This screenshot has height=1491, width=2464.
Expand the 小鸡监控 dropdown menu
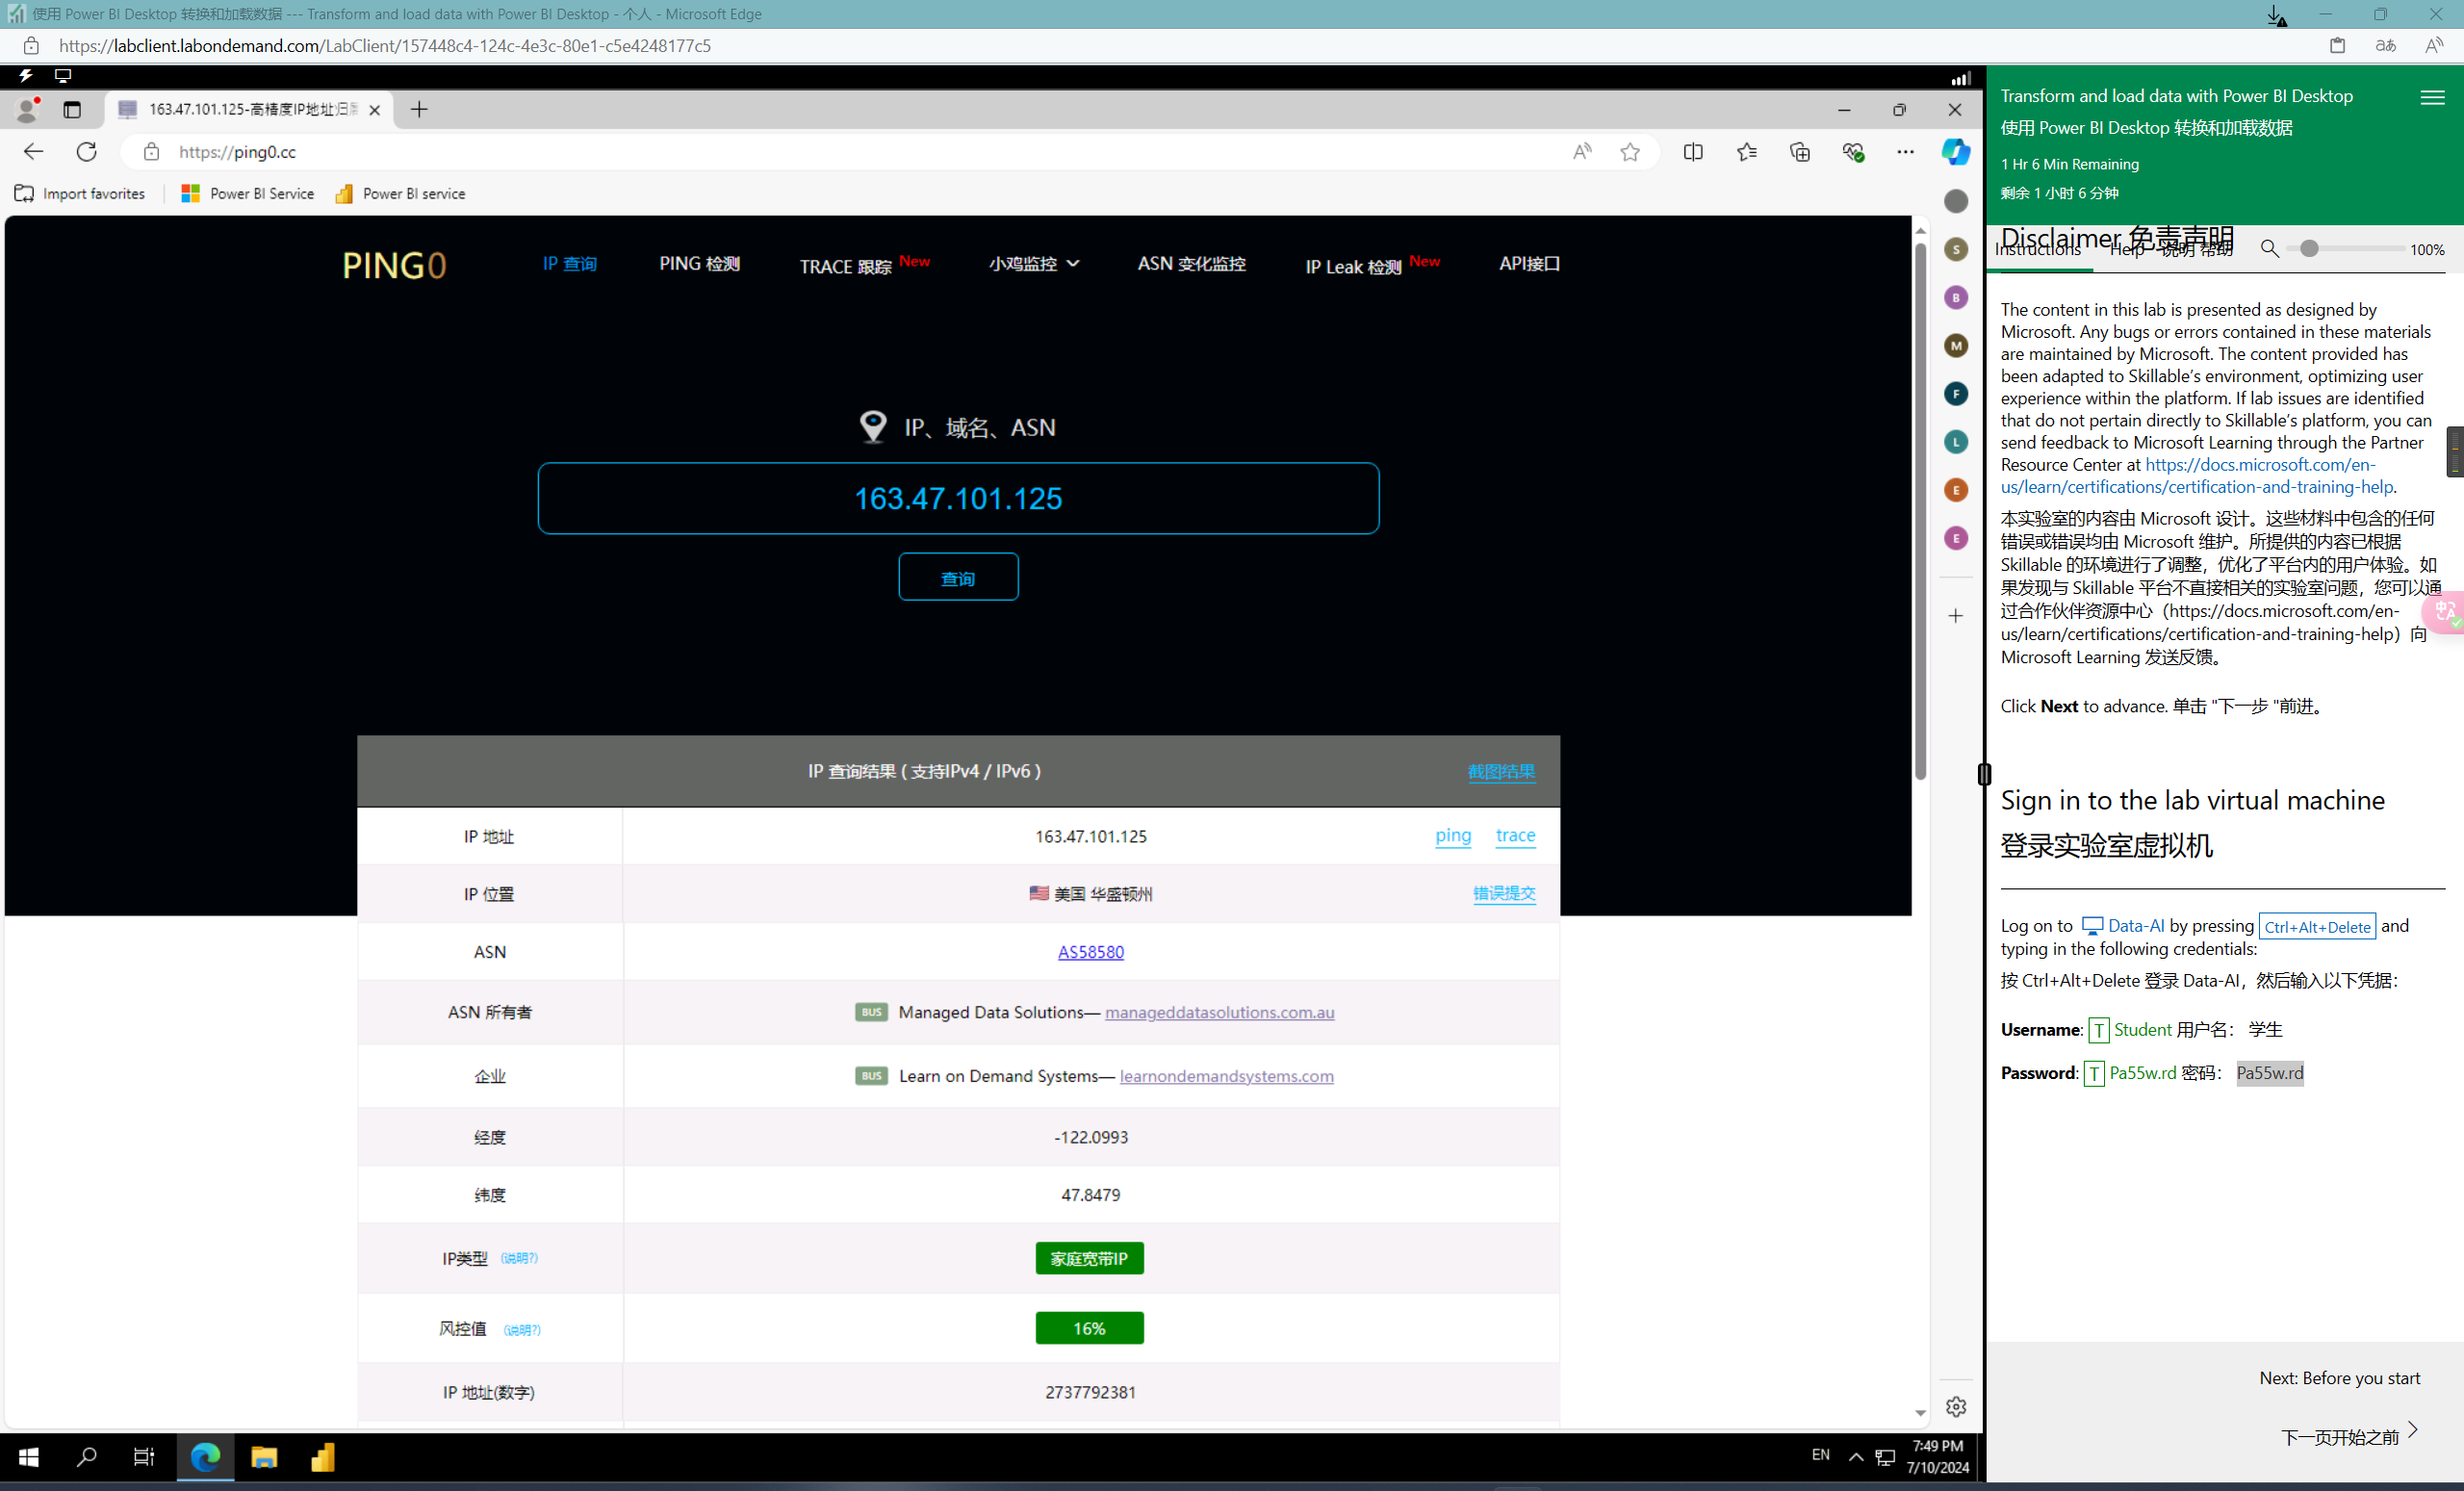(x=1033, y=264)
